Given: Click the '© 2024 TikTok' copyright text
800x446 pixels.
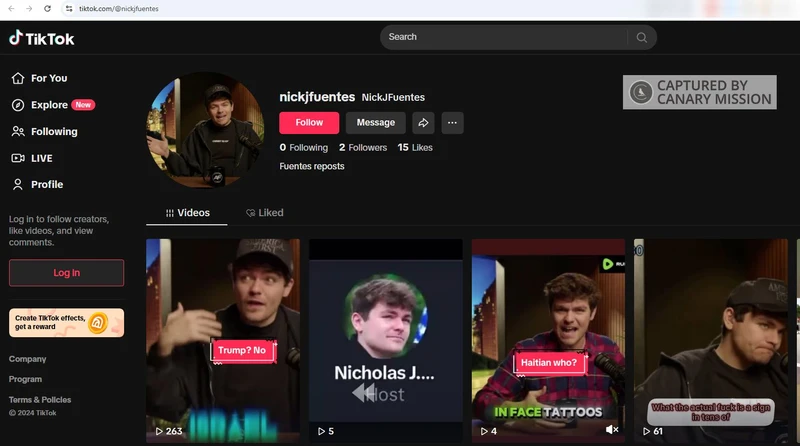Looking at the screenshot, I should (x=33, y=413).
